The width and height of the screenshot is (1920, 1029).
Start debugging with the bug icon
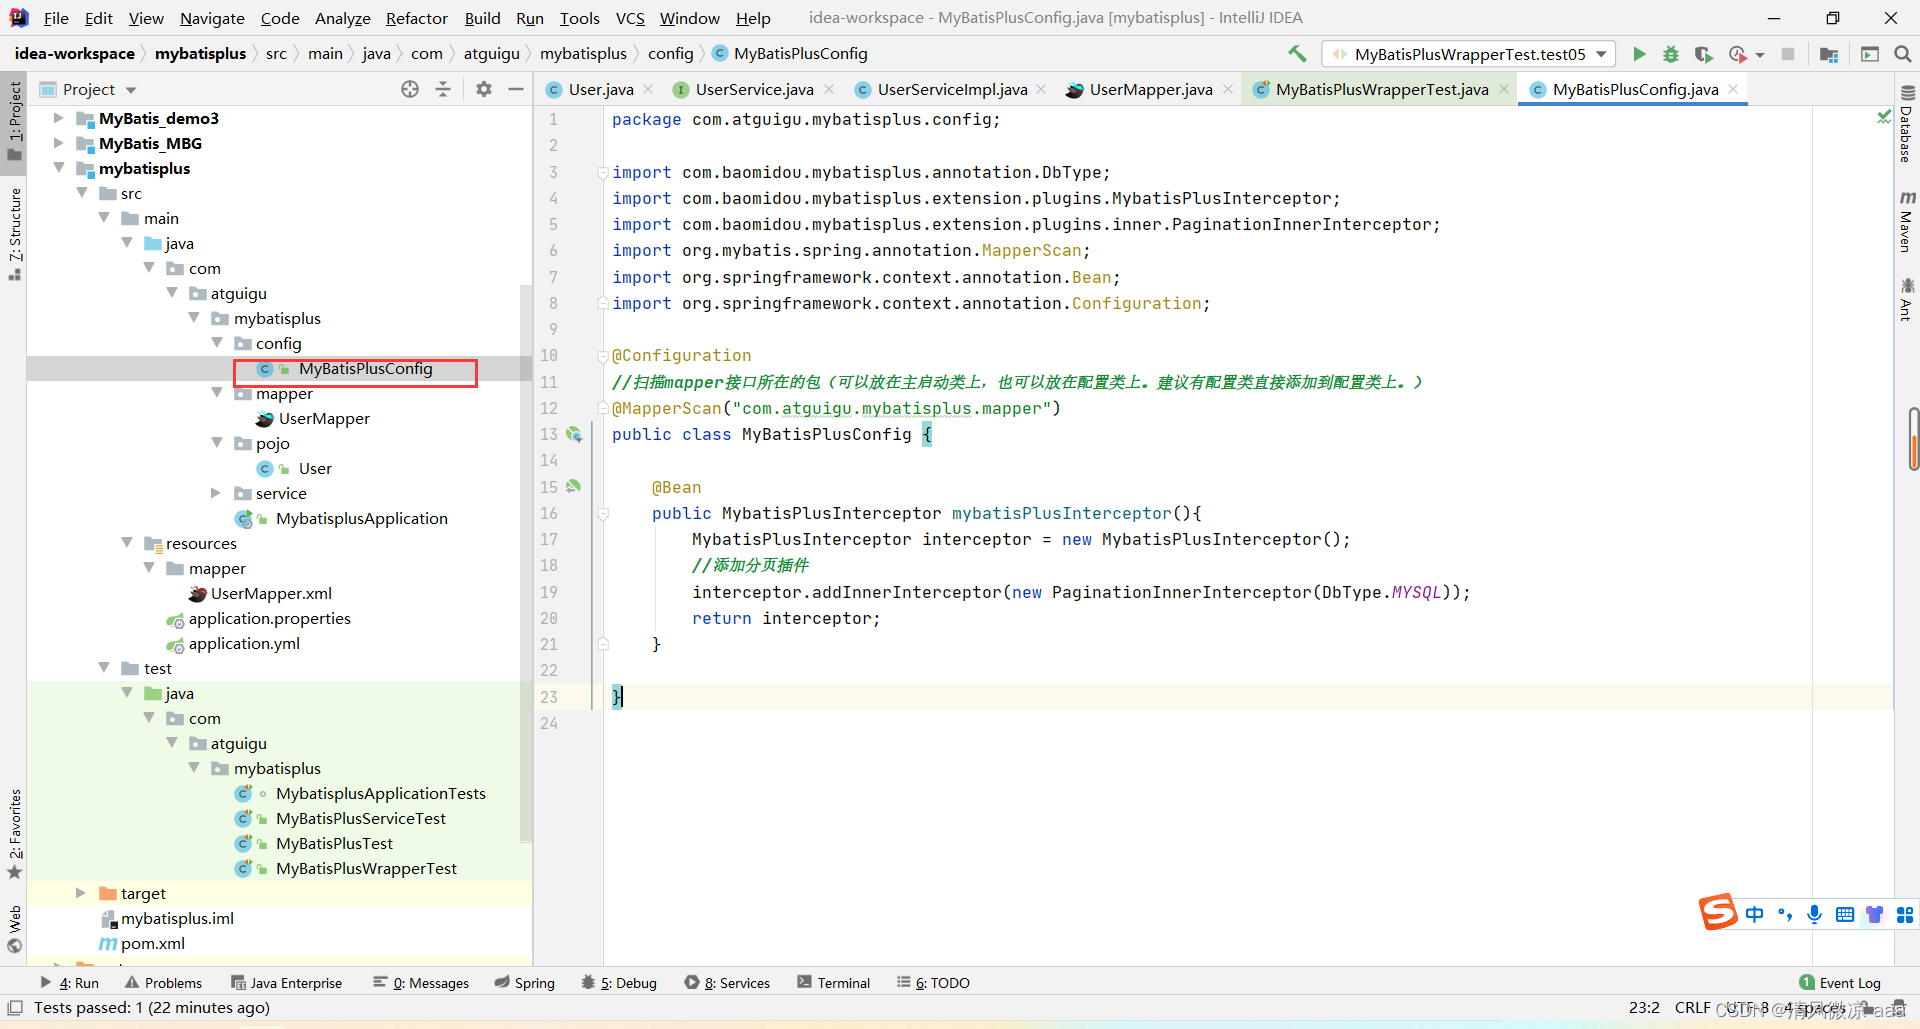point(1671,54)
